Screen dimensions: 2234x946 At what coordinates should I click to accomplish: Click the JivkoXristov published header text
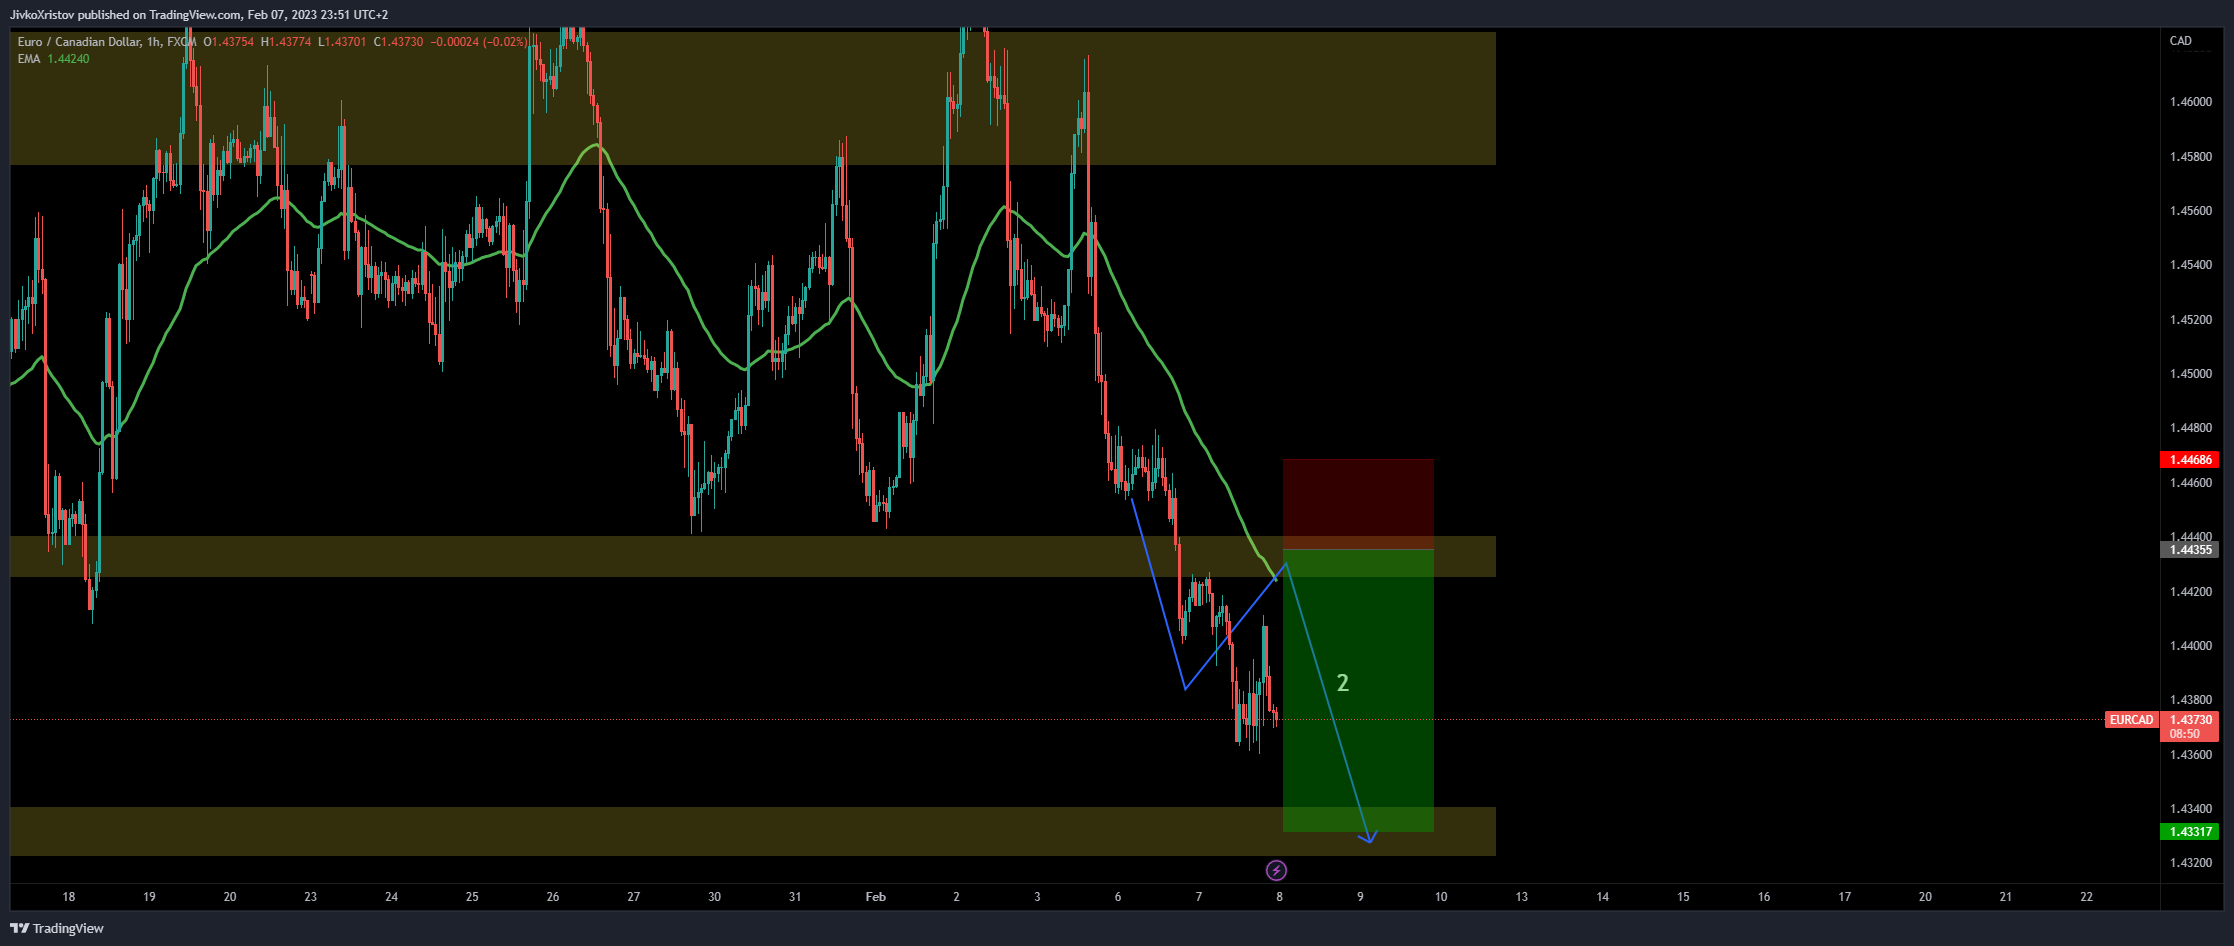click(199, 14)
